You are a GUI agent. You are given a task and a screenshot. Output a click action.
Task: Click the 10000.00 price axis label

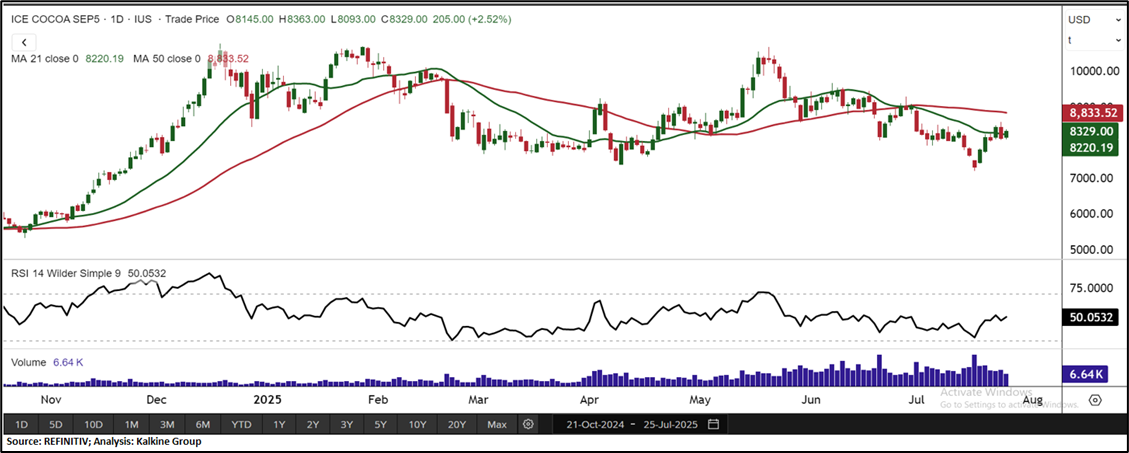(1094, 71)
